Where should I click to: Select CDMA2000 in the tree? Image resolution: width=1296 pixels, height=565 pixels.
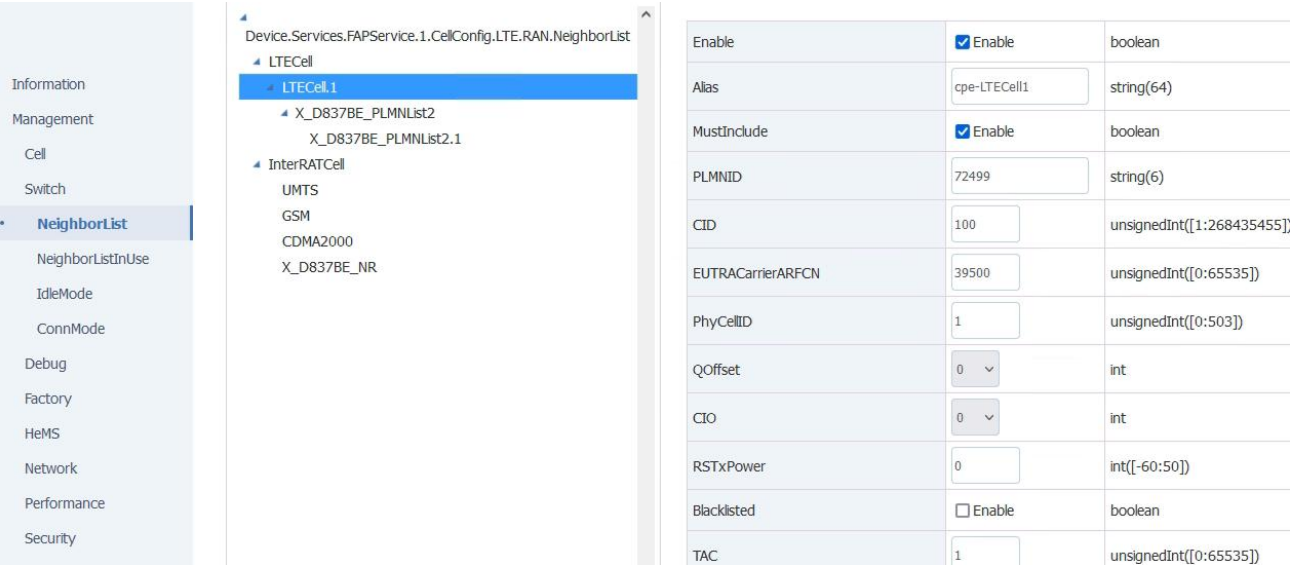point(317,241)
